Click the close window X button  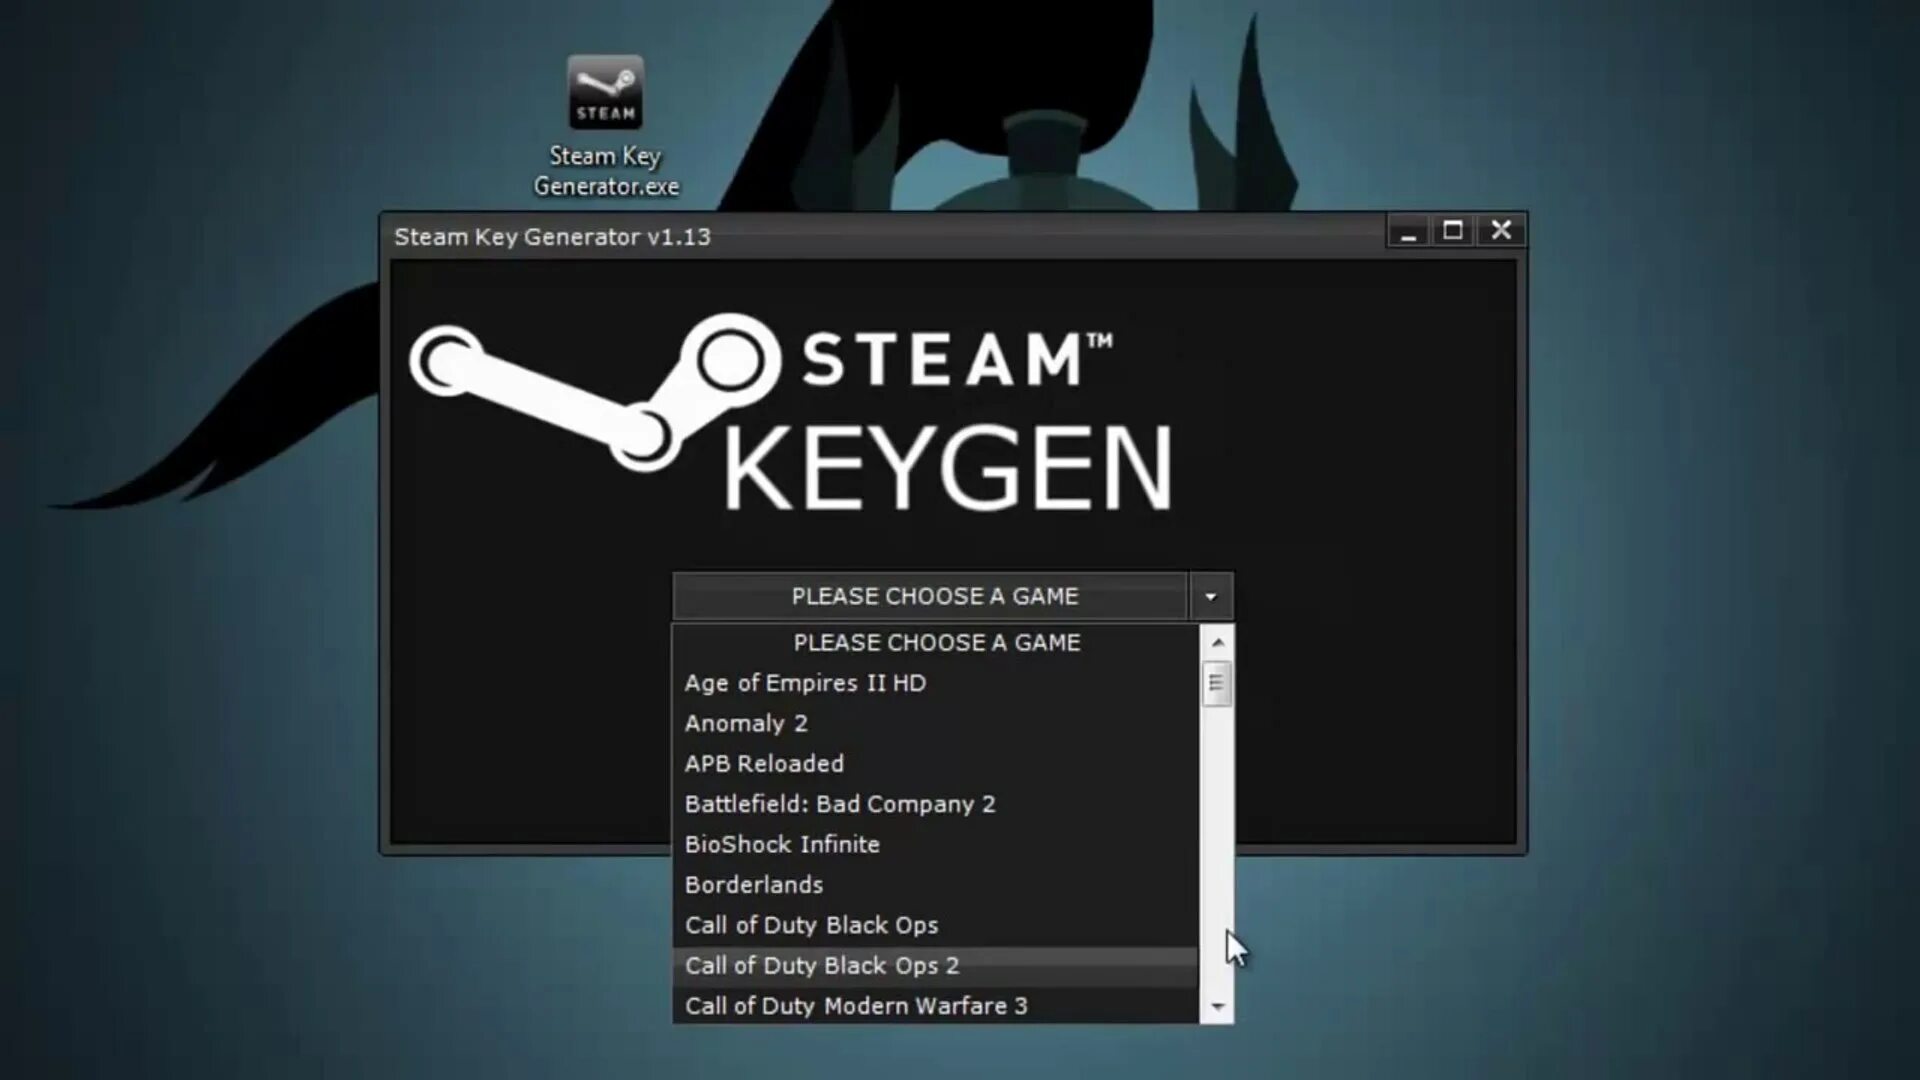point(1501,231)
